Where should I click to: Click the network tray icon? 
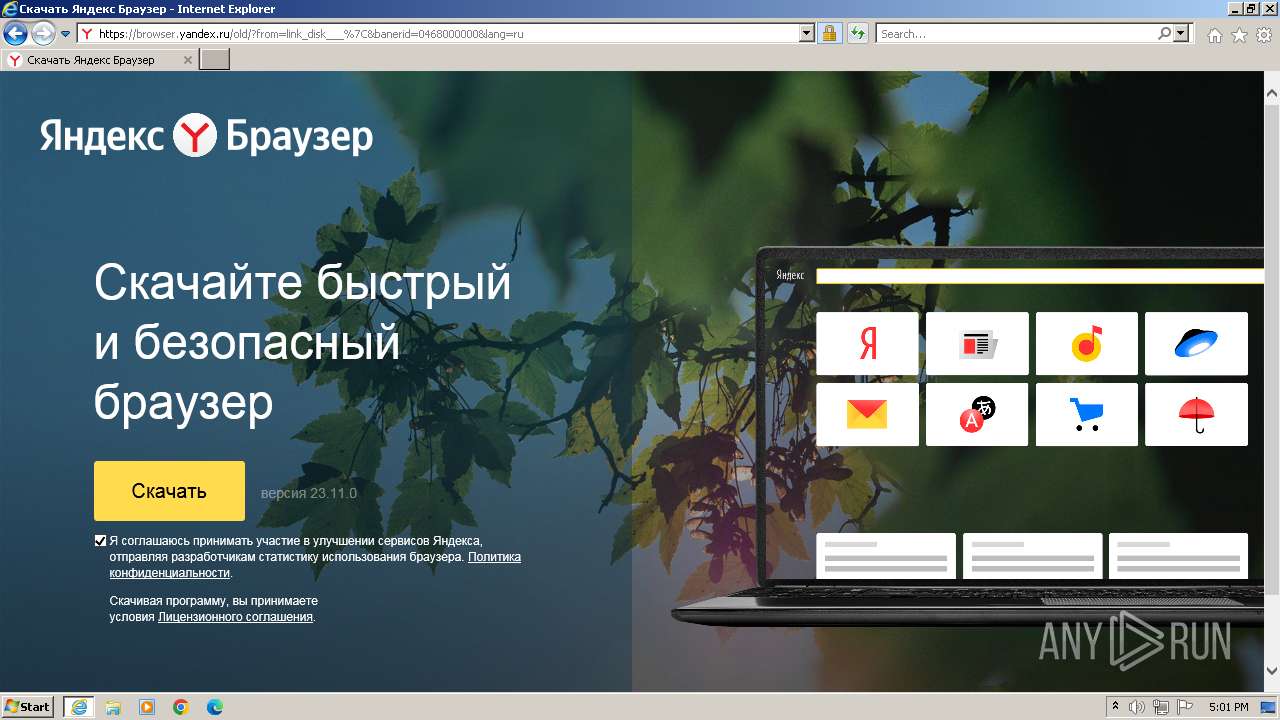(1161, 707)
